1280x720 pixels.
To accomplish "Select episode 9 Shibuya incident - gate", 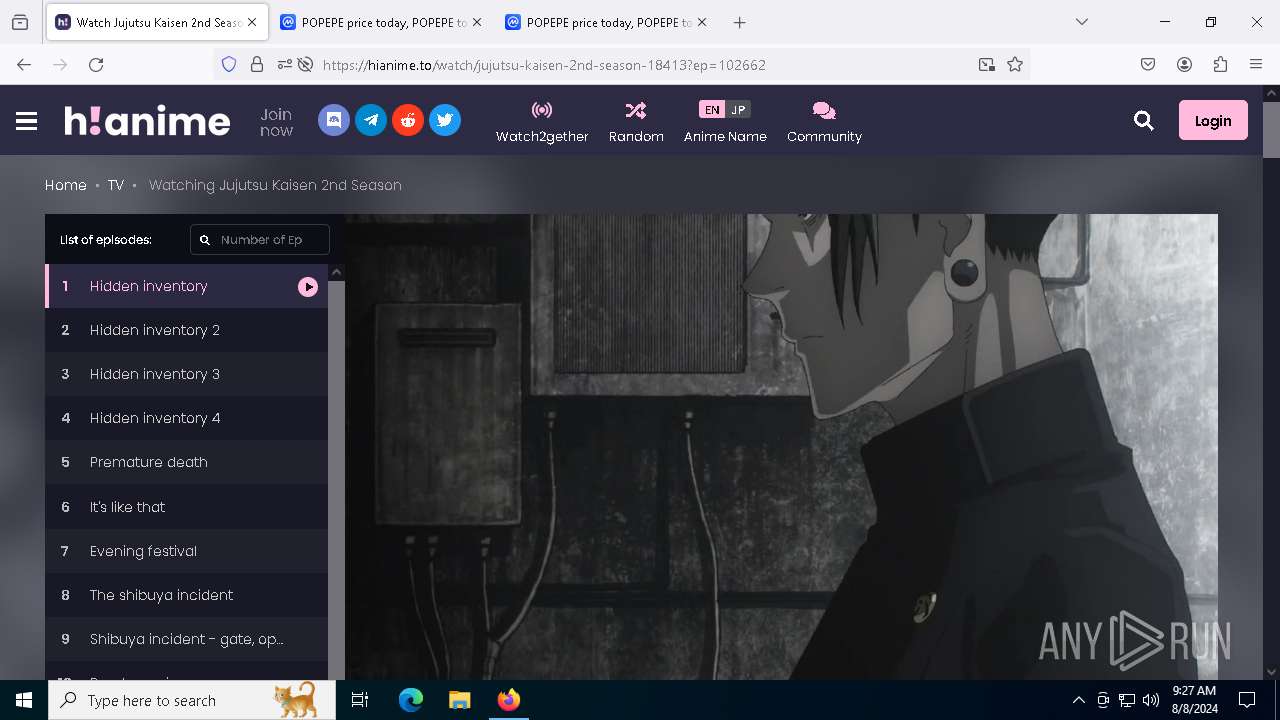I will pyautogui.click(x=186, y=639).
